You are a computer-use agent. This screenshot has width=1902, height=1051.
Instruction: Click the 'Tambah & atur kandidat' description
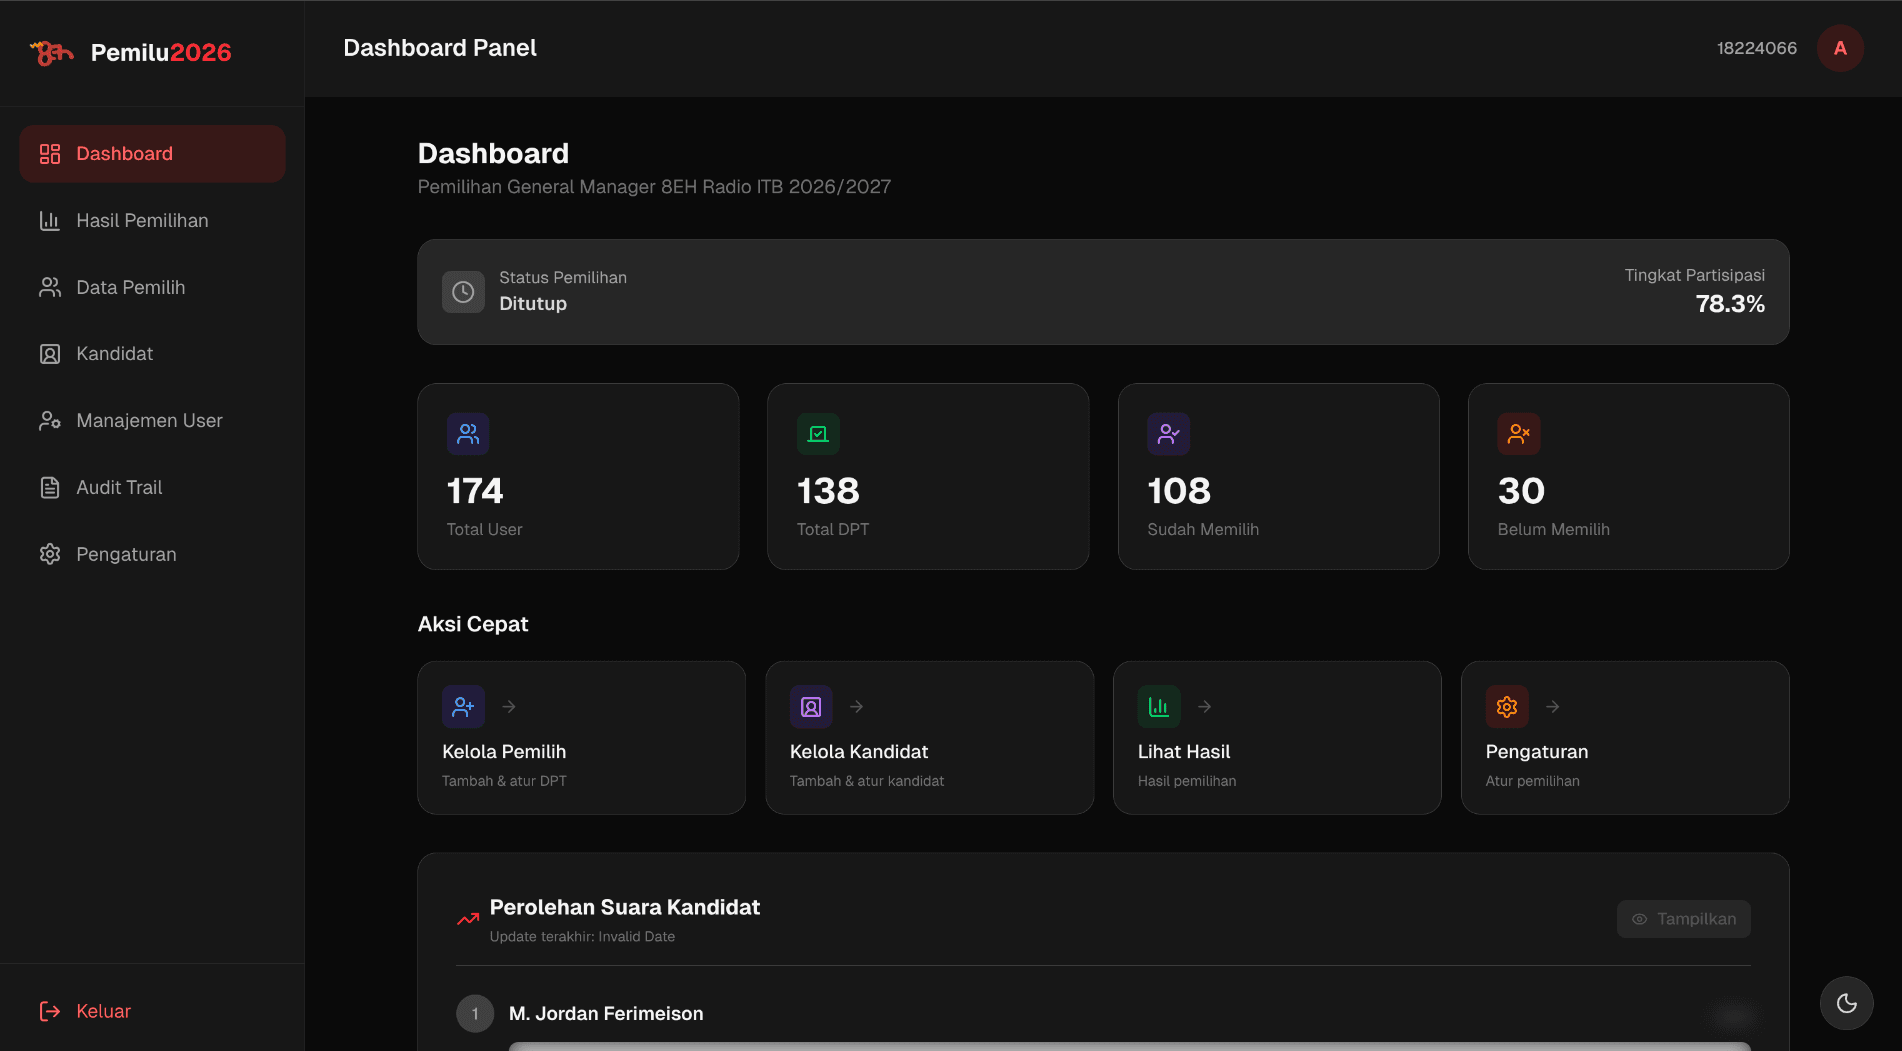(867, 781)
